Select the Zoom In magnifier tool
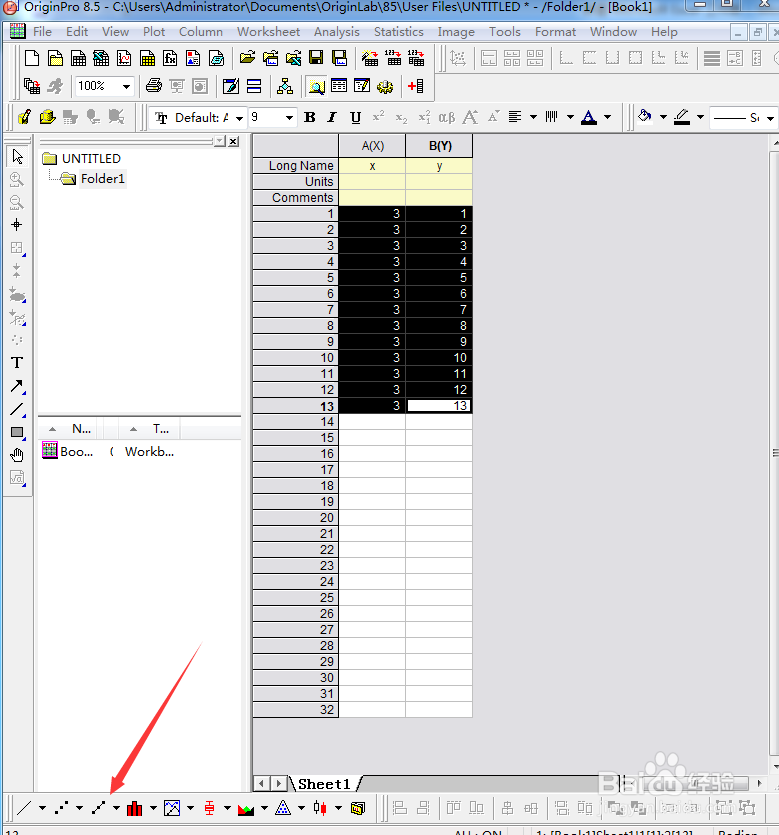 tap(17, 179)
